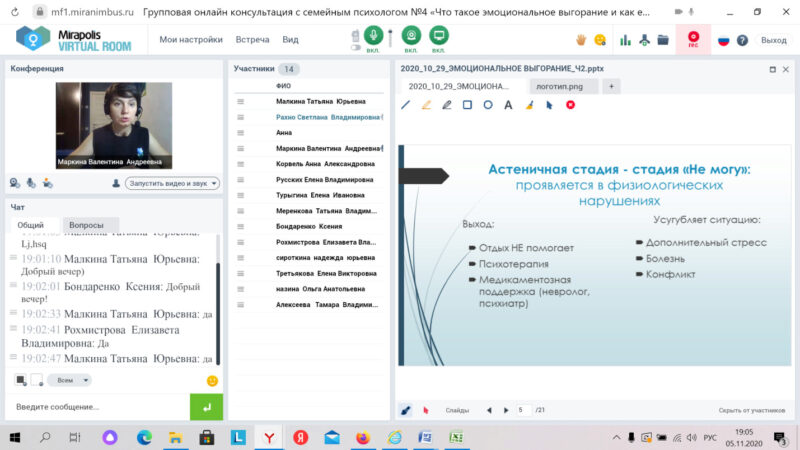Select participant Турыгина Елена Ивановна
The image size is (800, 450).
320,195
